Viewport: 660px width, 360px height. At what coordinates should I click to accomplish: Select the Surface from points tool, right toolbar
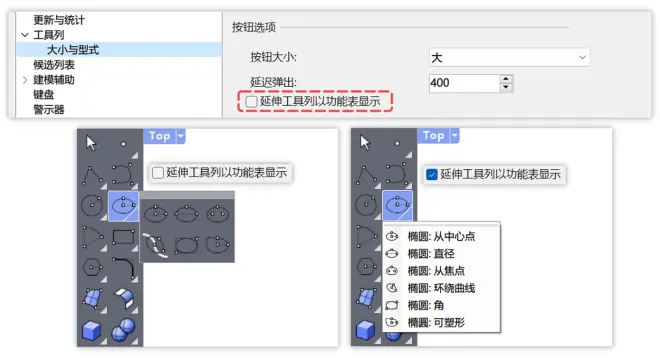click(367, 298)
